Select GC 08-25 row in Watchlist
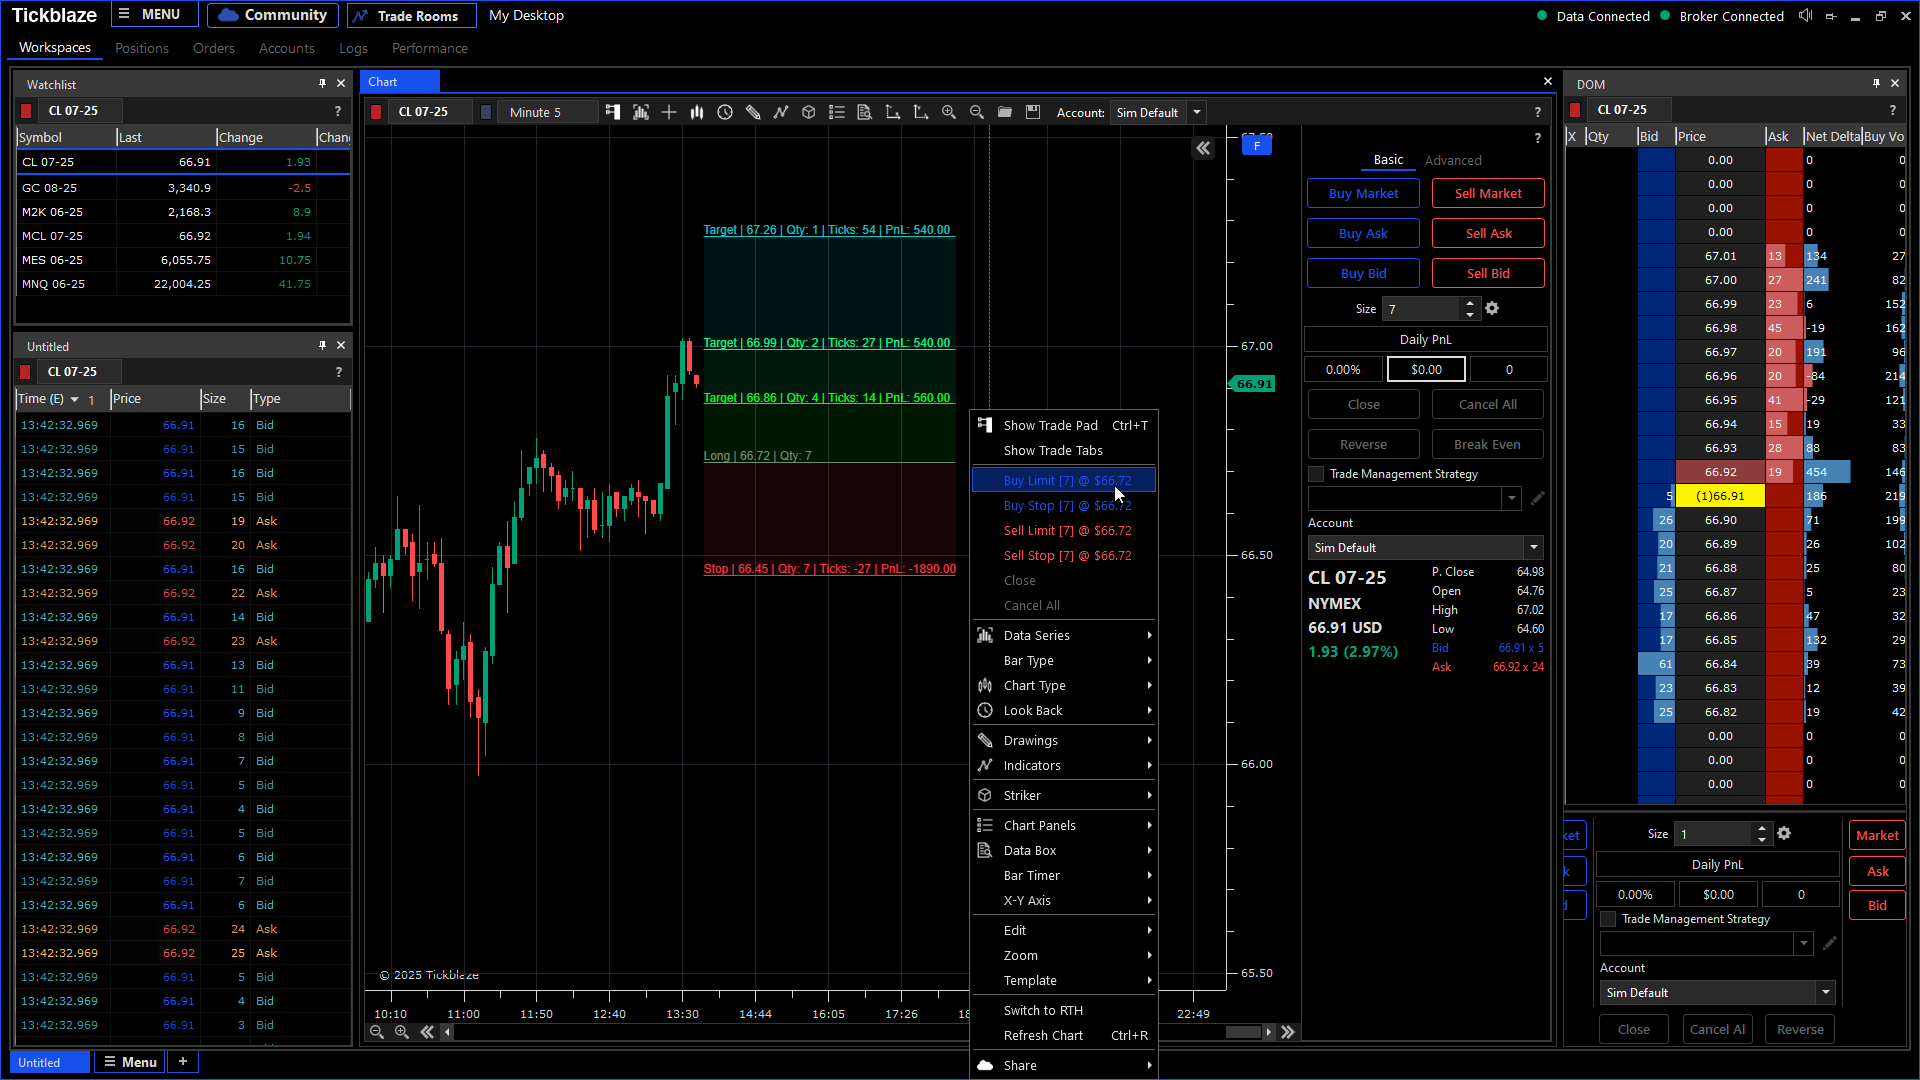The width and height of the screenshot is (1920, 1080). 183,187
